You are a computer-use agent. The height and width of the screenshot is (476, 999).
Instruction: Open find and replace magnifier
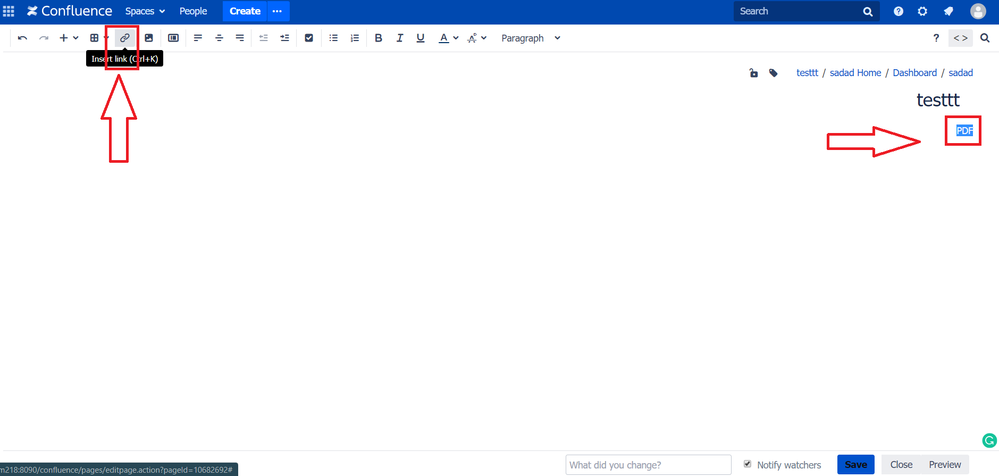point(986,38)
